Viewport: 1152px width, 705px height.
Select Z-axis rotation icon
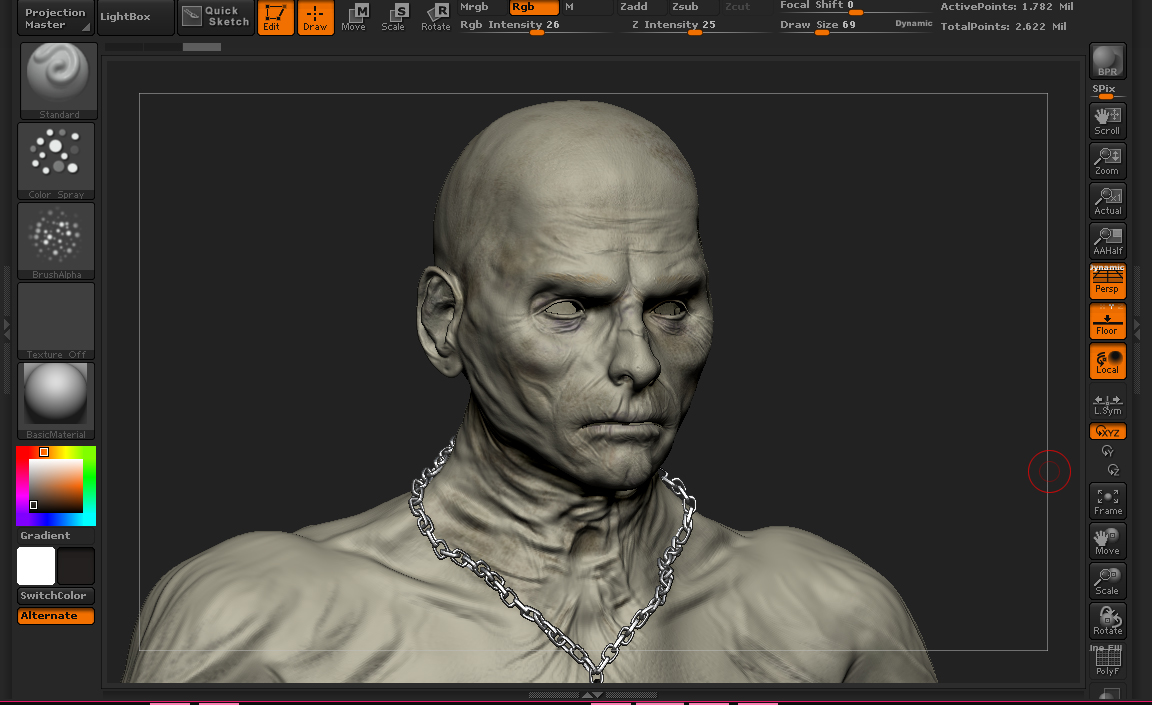pos(1113,469)
